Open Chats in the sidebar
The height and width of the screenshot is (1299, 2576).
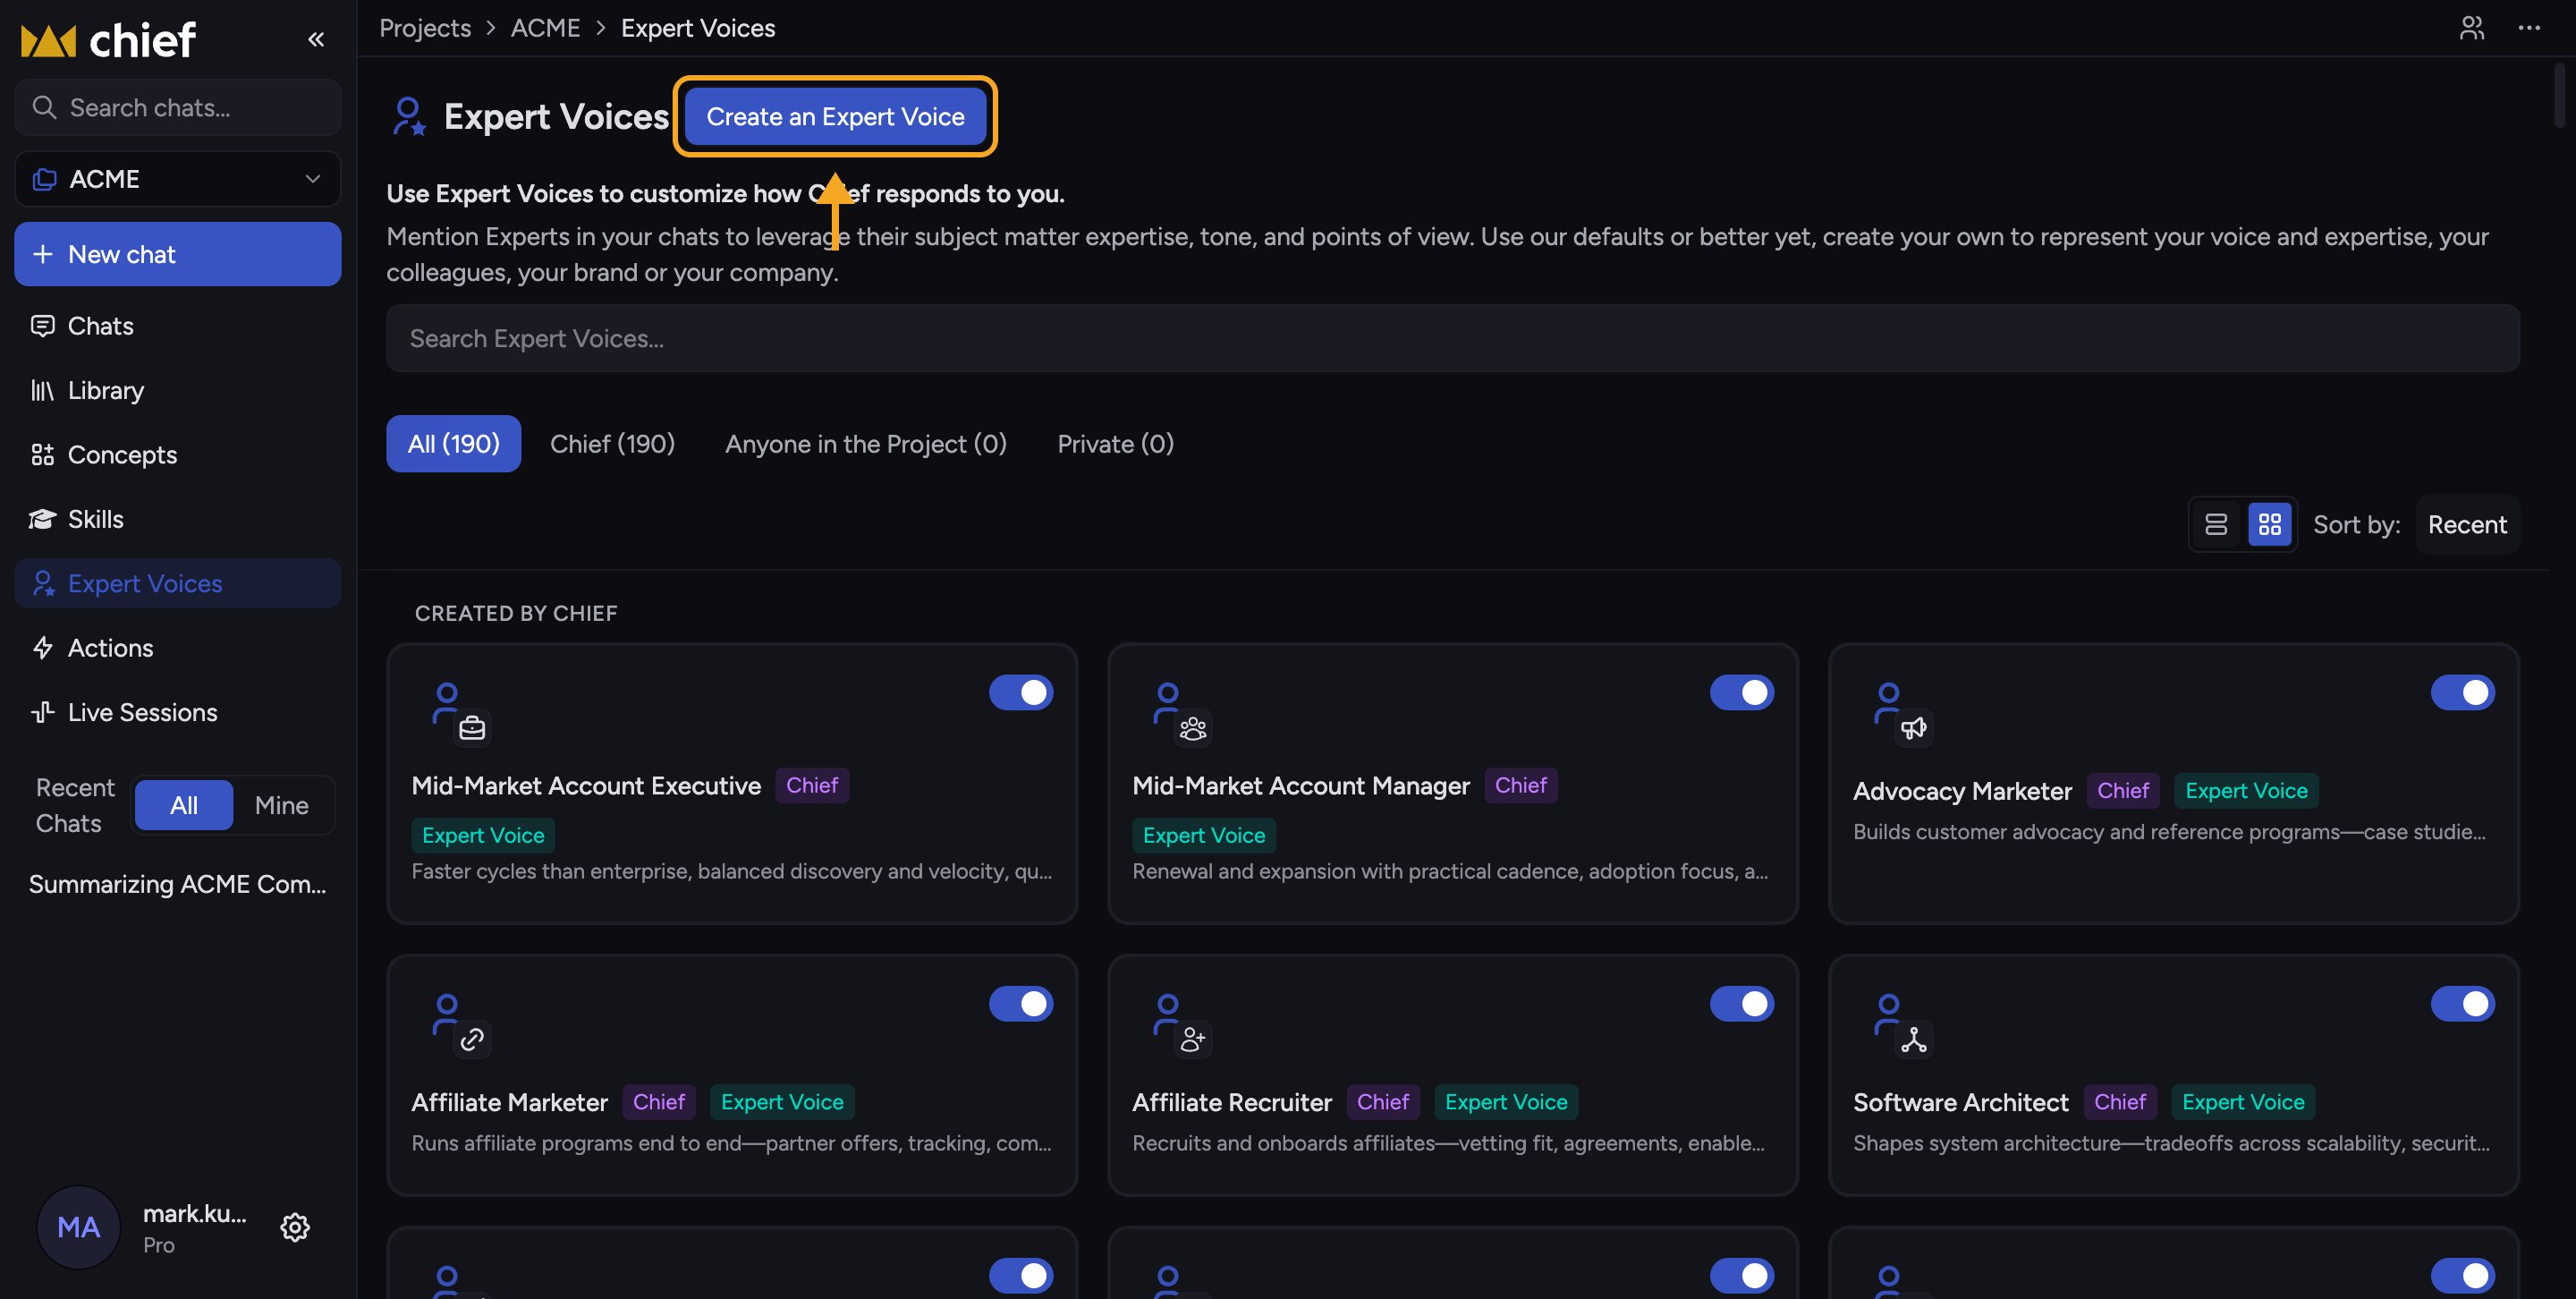coord(178,326)
